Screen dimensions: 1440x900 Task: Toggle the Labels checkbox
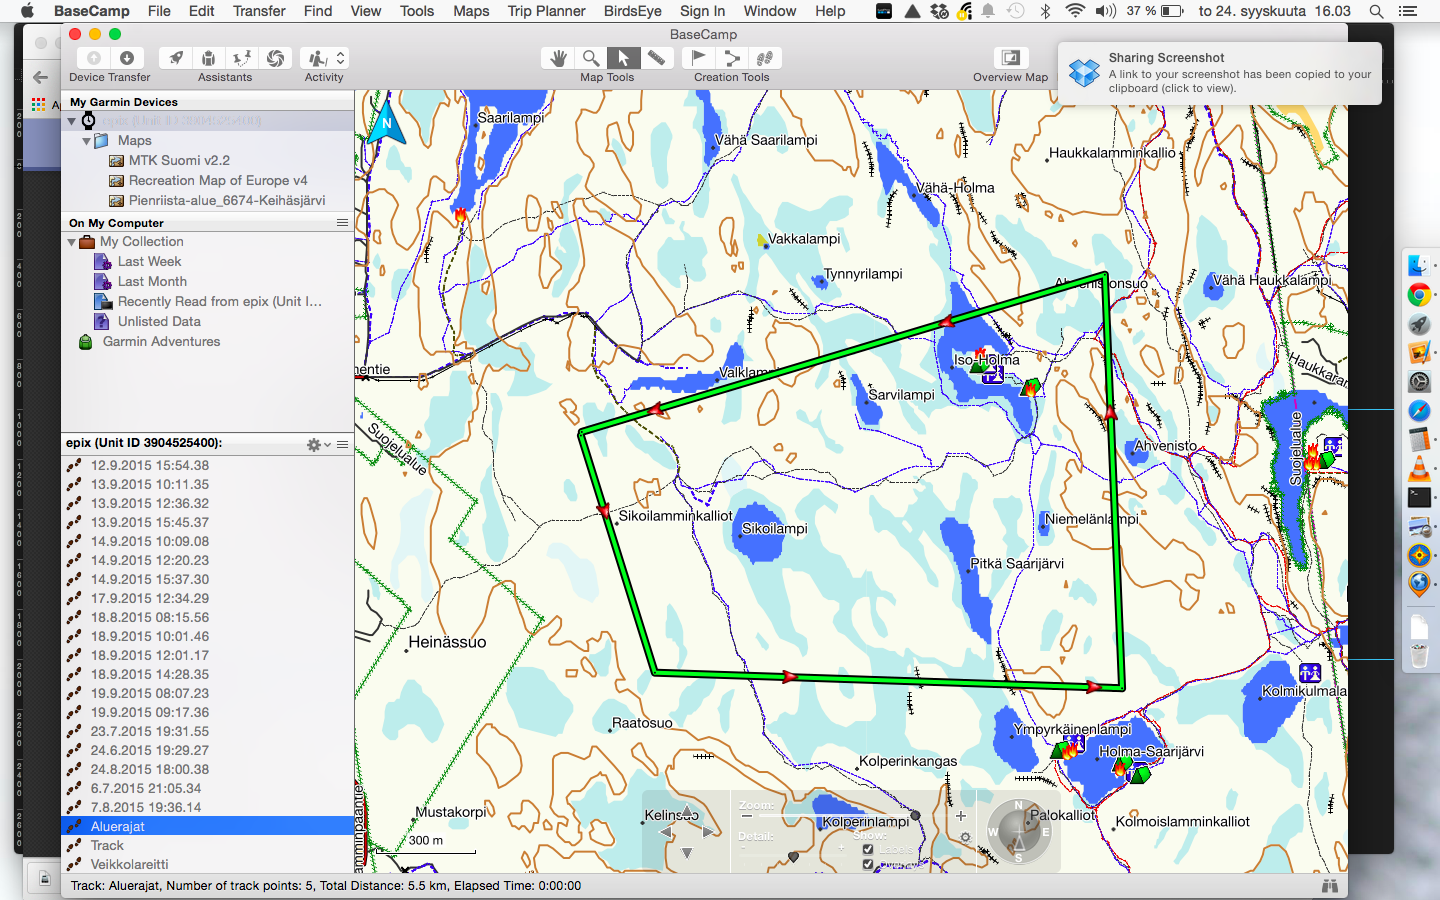coord(868,849)
